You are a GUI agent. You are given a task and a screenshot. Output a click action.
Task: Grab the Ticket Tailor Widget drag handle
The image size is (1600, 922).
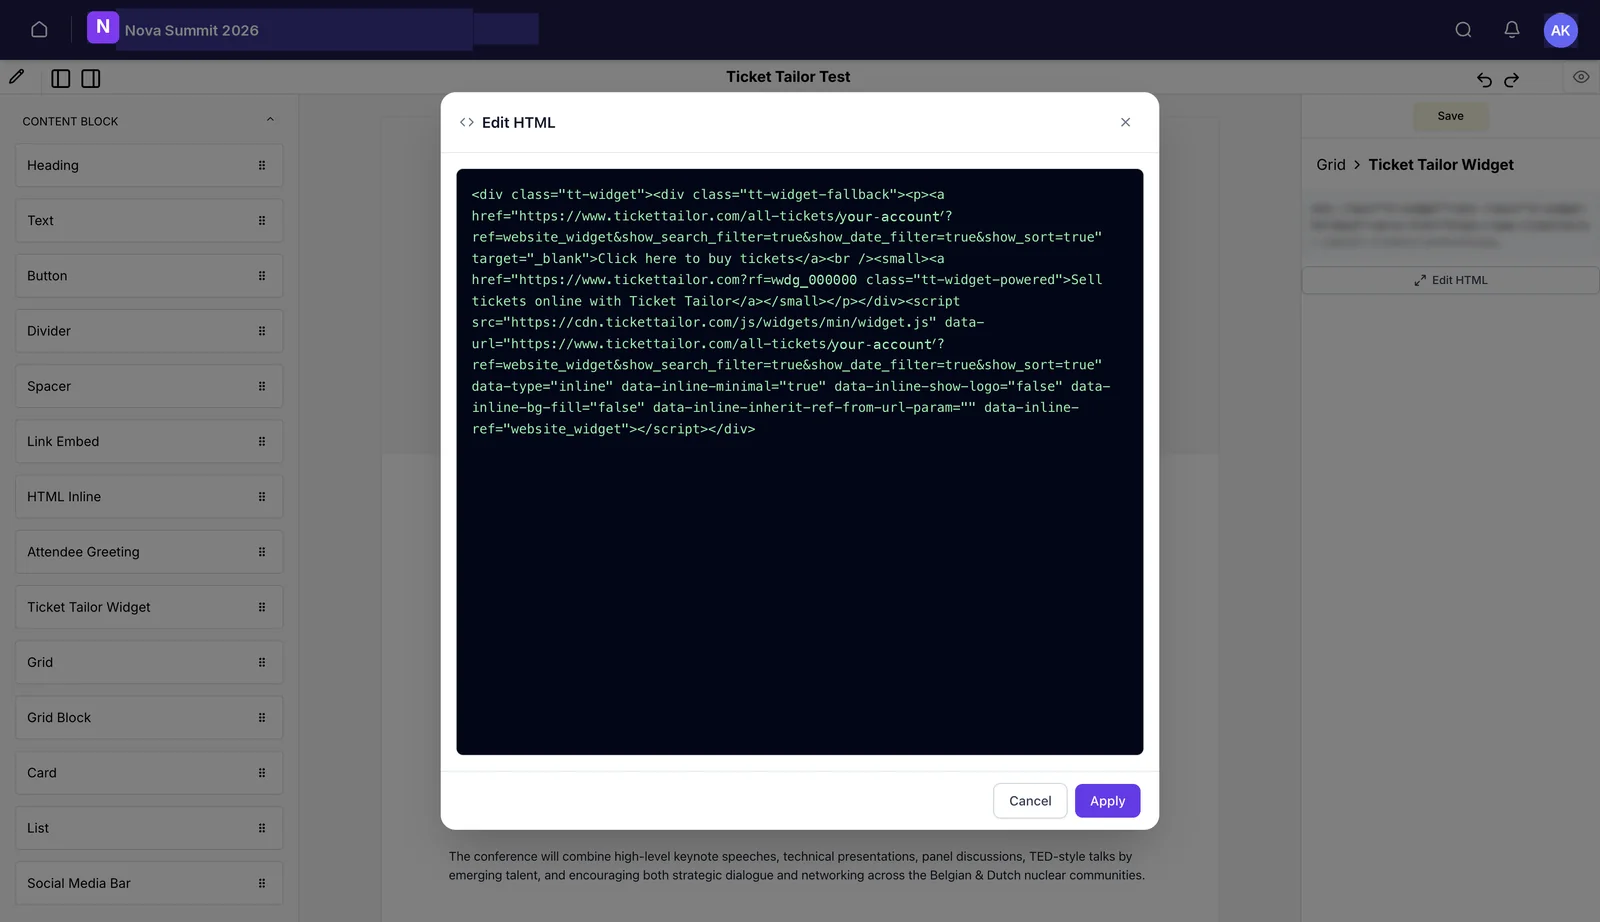pos(262,607)
